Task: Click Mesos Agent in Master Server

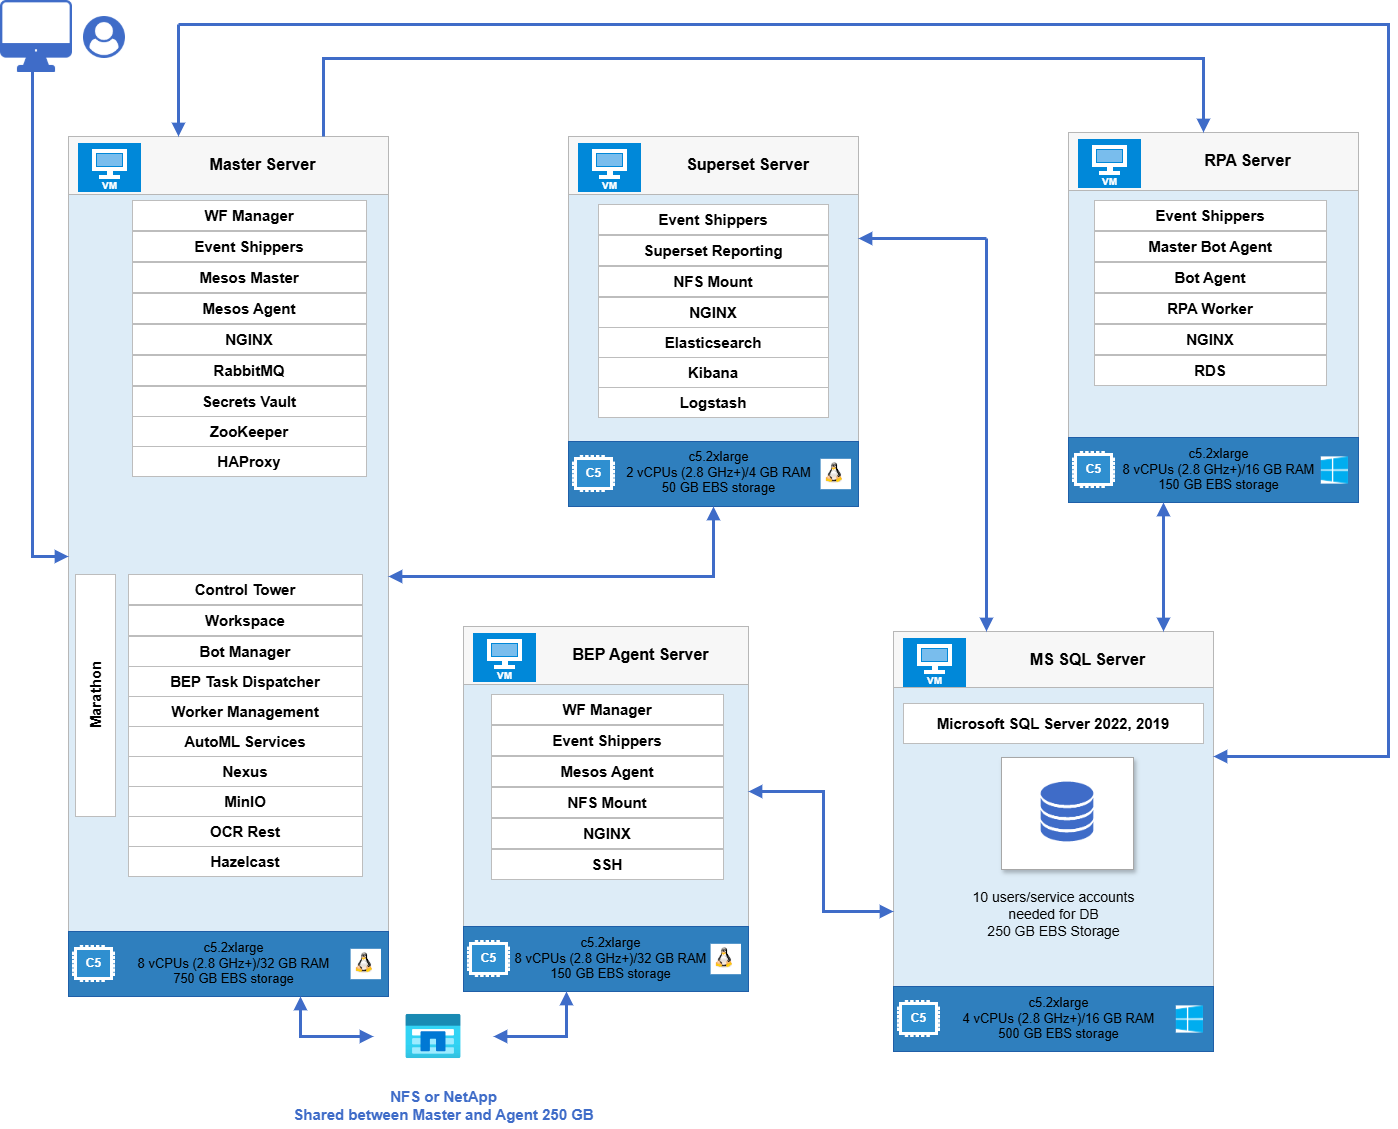Action: tap(249, 309)
